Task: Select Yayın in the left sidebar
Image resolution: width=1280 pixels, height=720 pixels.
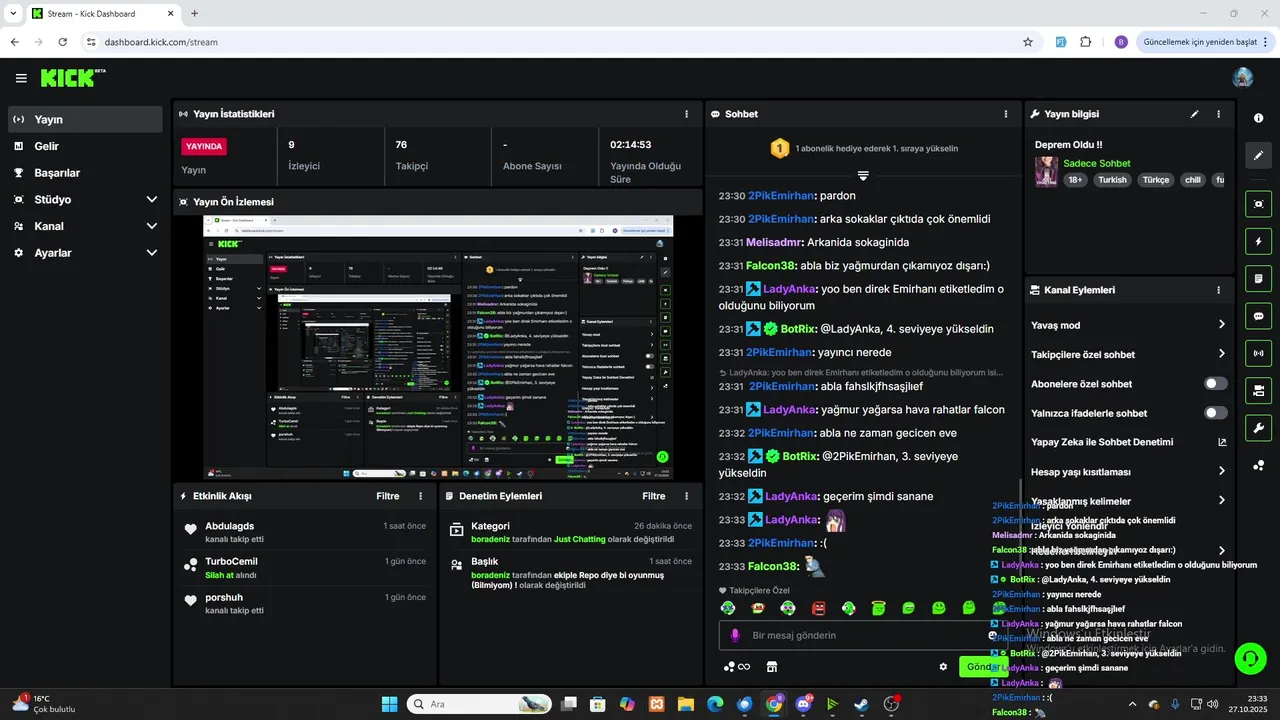Action: (85, 119)
